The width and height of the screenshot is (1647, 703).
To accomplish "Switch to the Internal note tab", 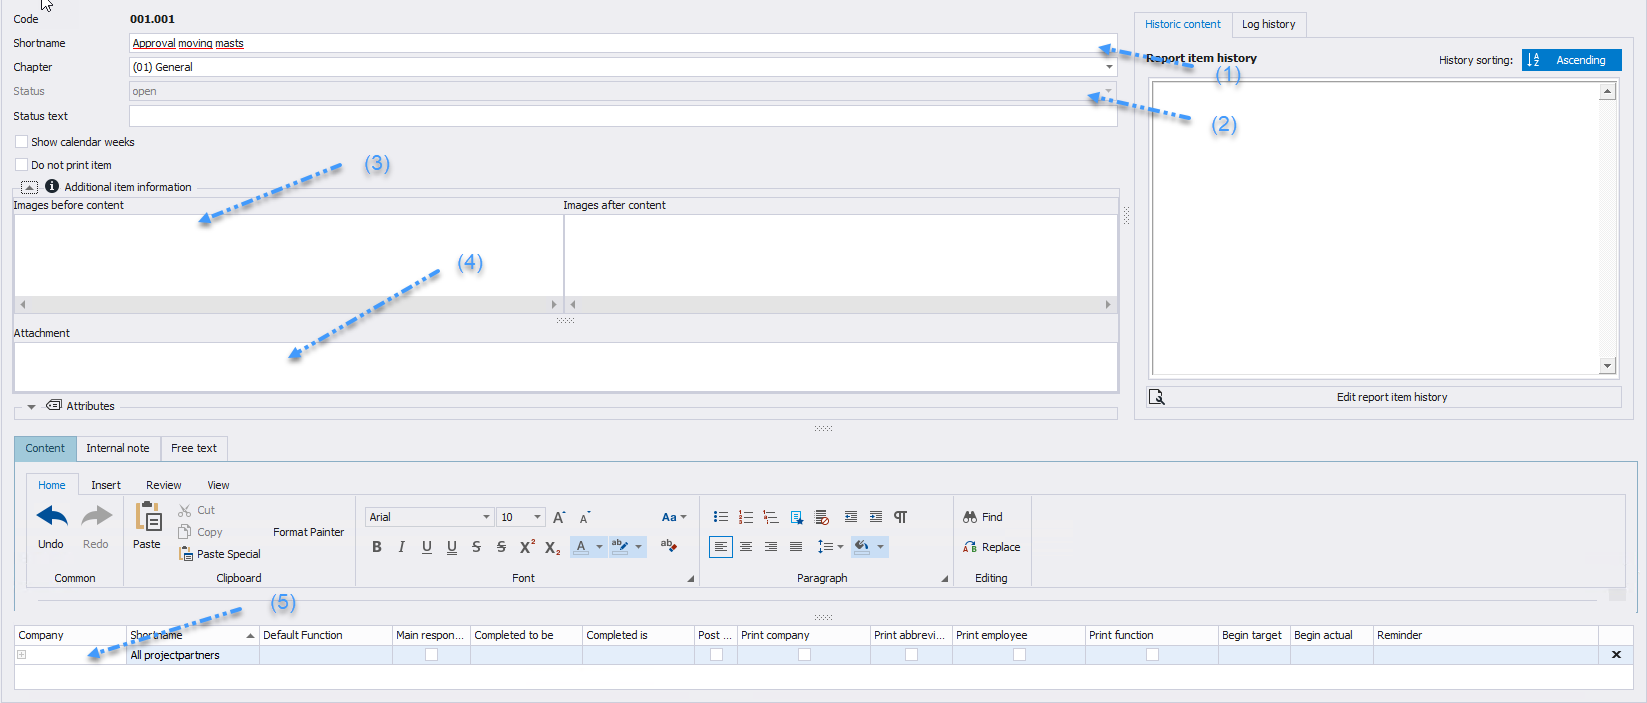I will tap(118, 448).
